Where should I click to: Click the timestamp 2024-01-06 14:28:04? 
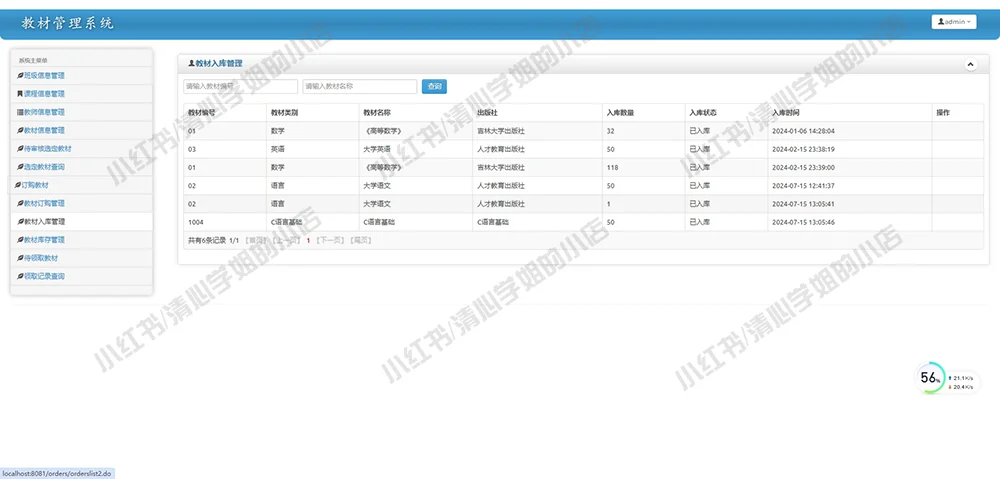tap(803, 131)
